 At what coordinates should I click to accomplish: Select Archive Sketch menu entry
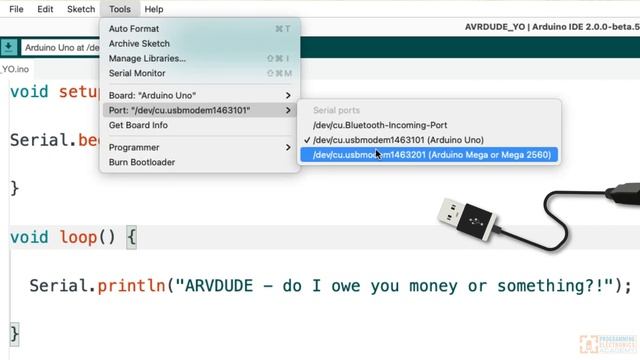click(x=200, y=43)
